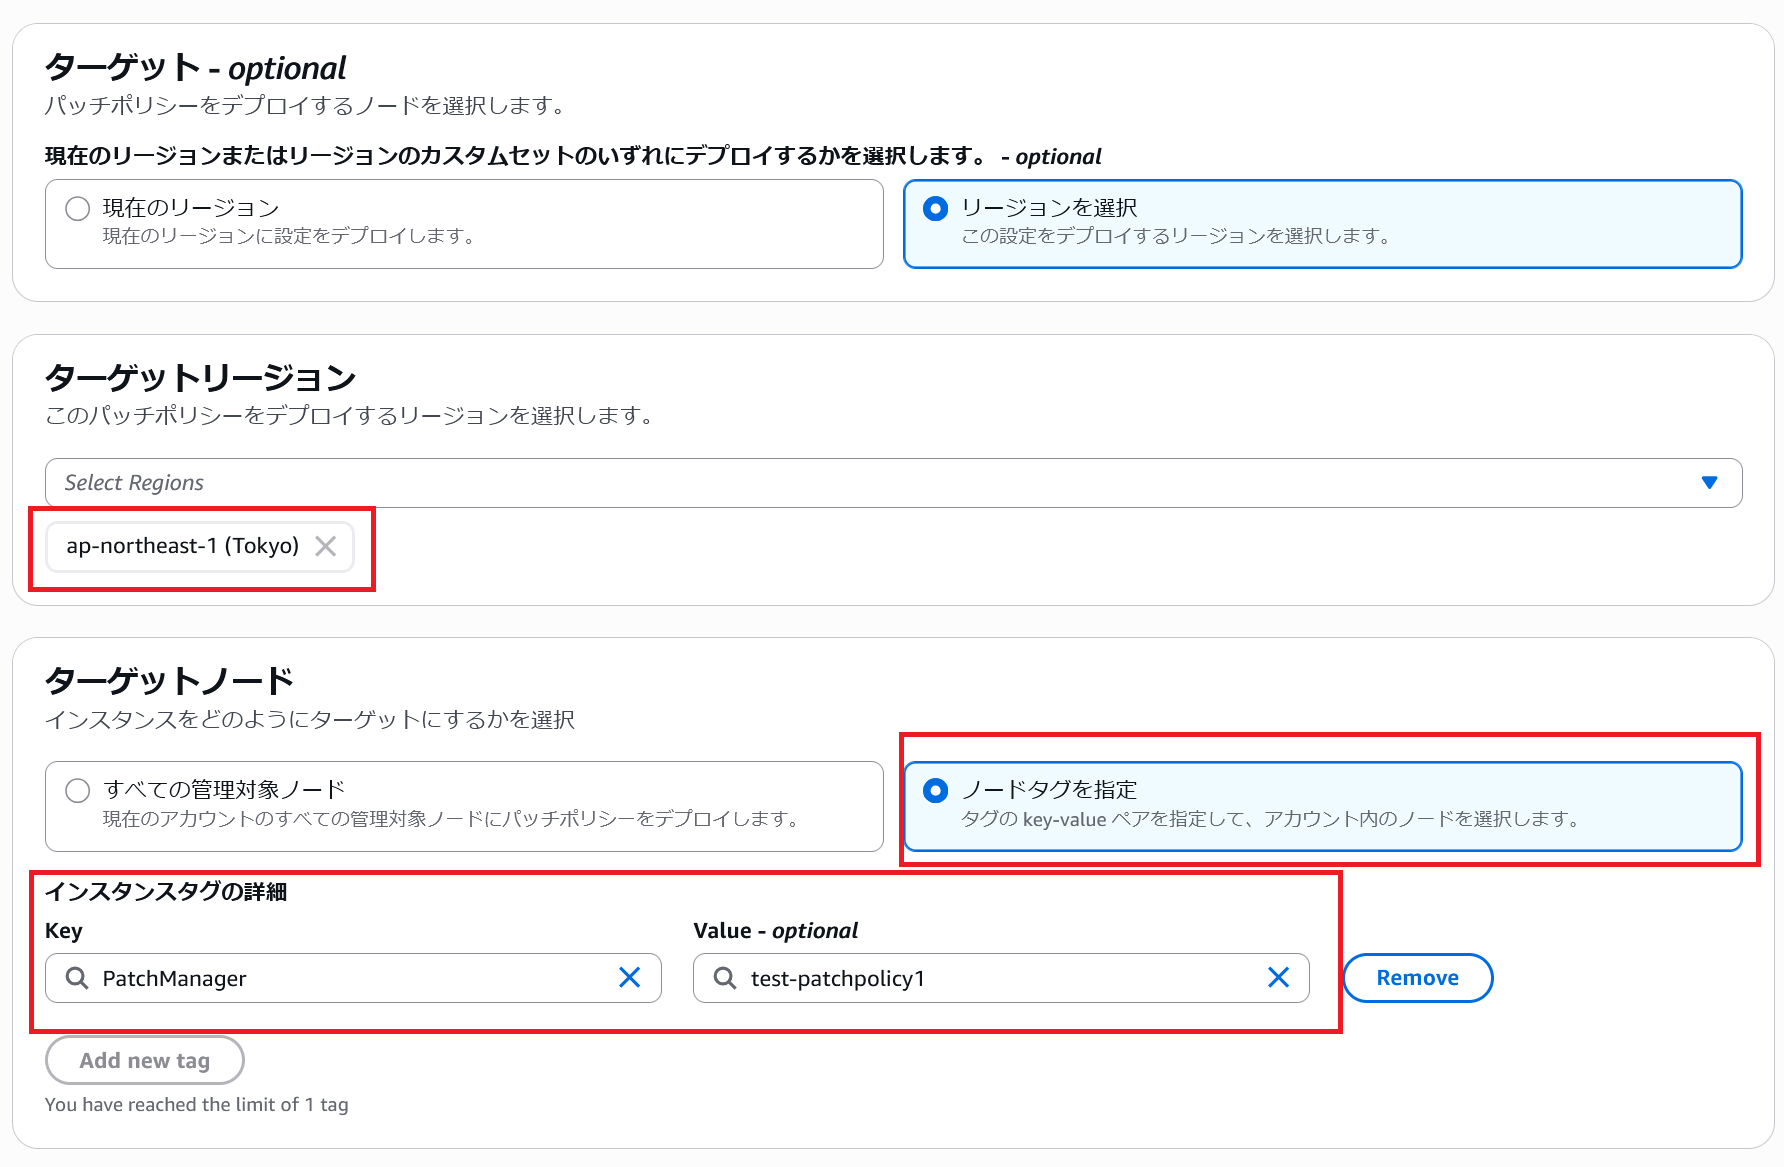Viewport: 1784px width, 1167px height.
Task: Click the tag limit reached message
Action: (197, 1105)
